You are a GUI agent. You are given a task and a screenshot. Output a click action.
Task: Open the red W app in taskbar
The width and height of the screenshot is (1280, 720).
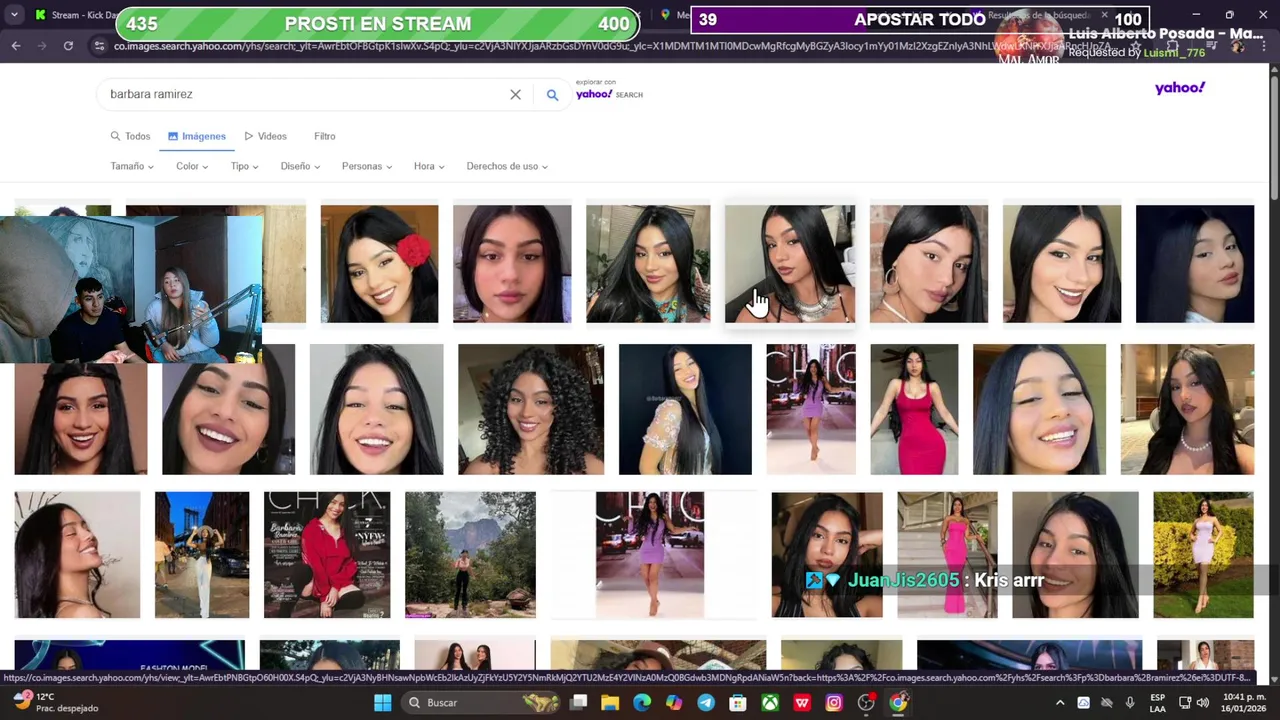[x=802, y=703]
